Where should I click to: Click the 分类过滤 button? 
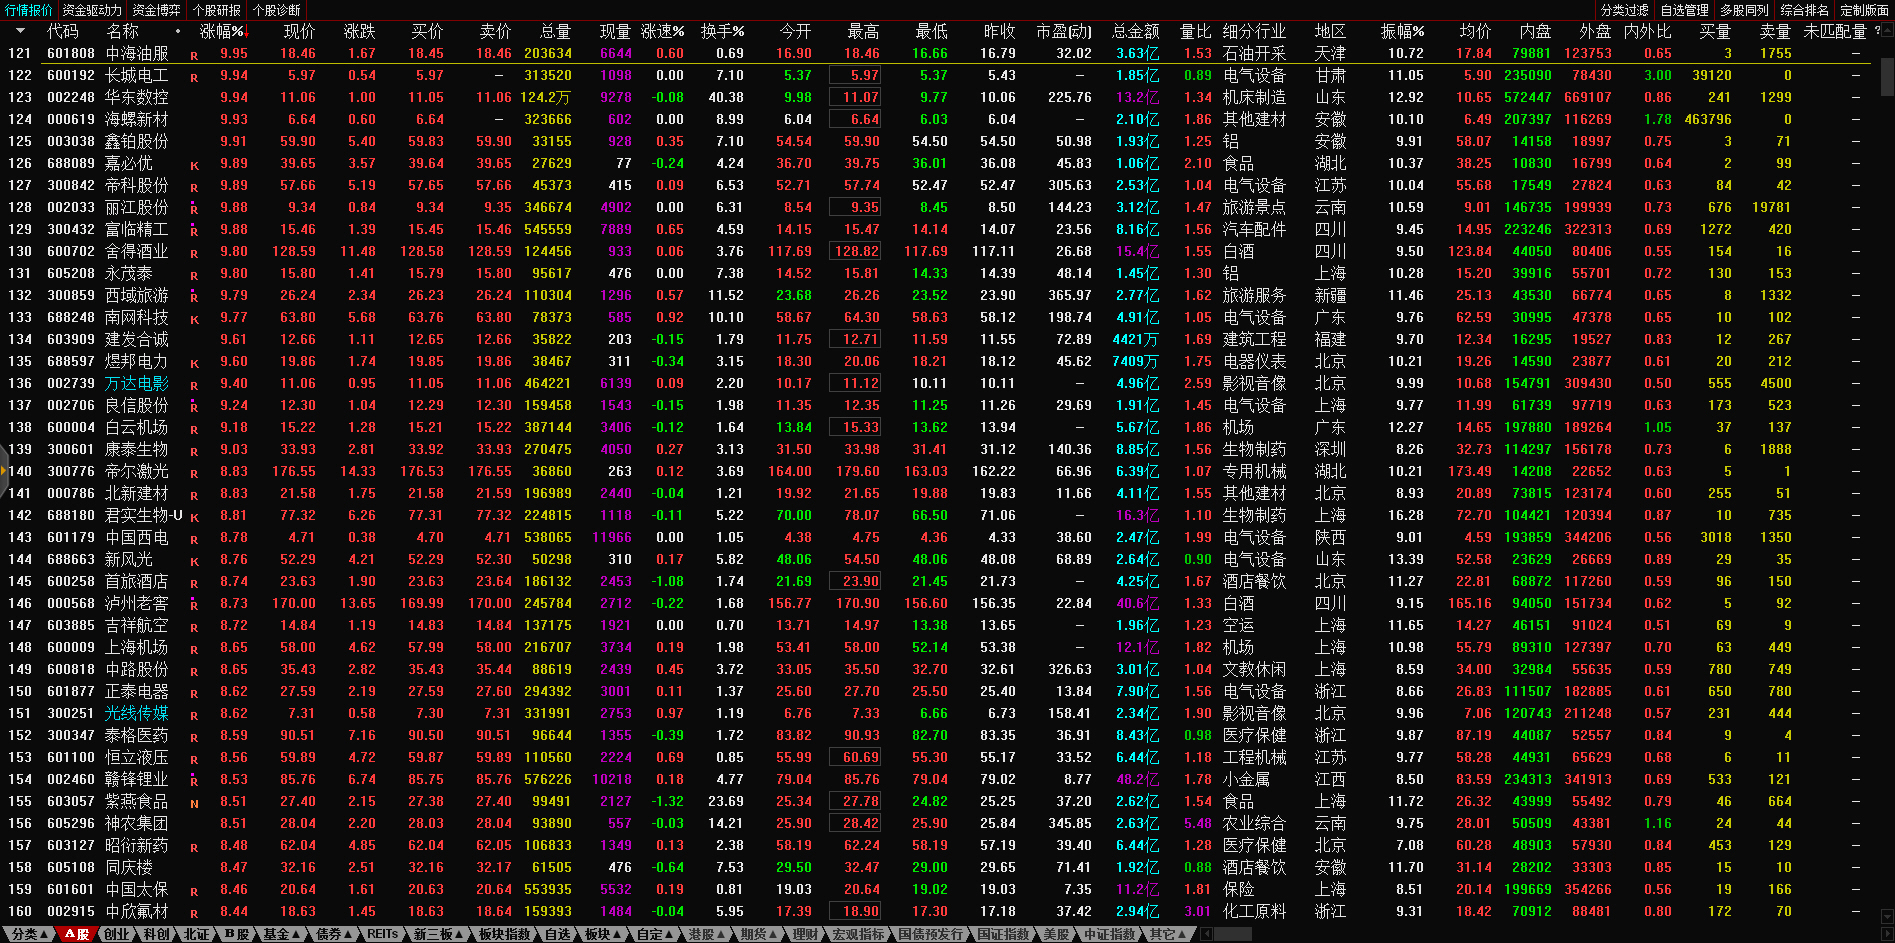point(1624,10)
